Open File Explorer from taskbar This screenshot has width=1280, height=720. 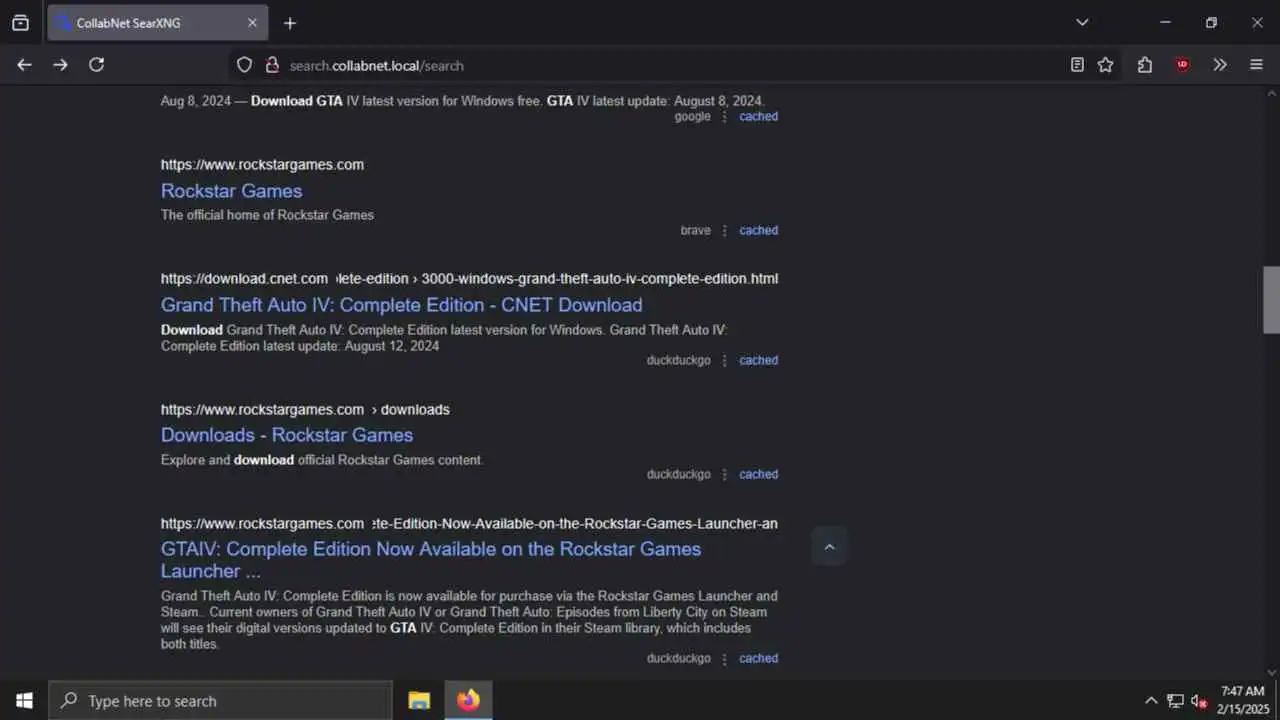coord(419,701)
